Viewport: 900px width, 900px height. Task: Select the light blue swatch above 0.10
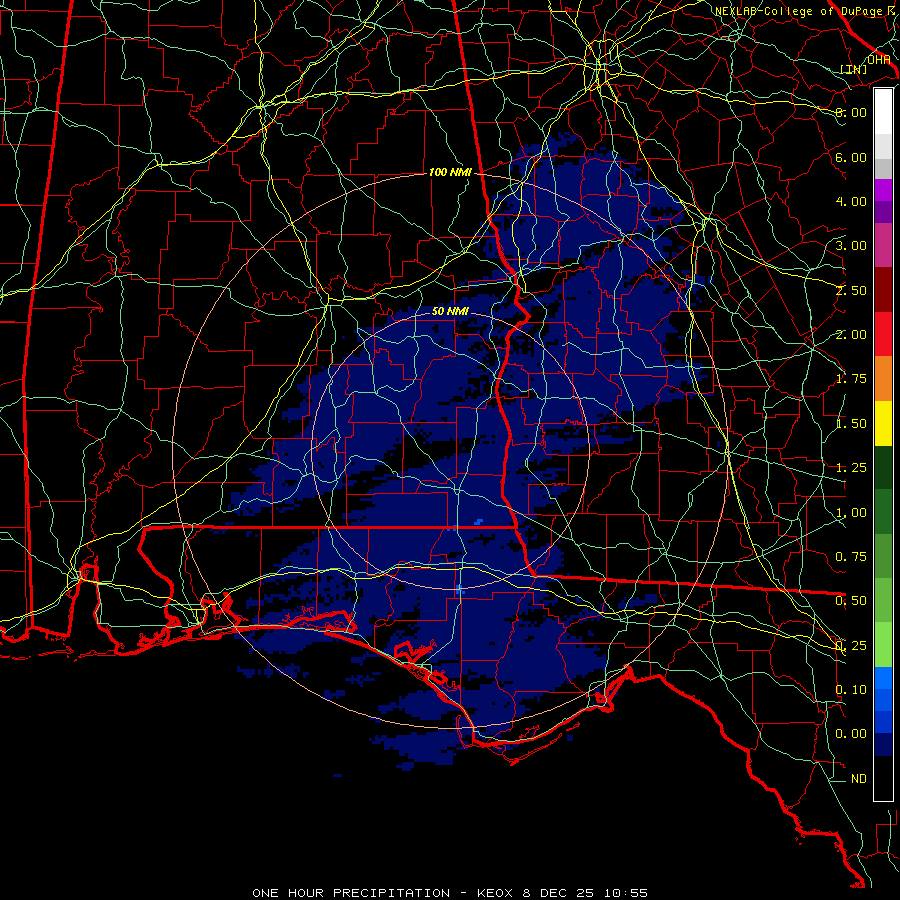[x=883, y=678]
